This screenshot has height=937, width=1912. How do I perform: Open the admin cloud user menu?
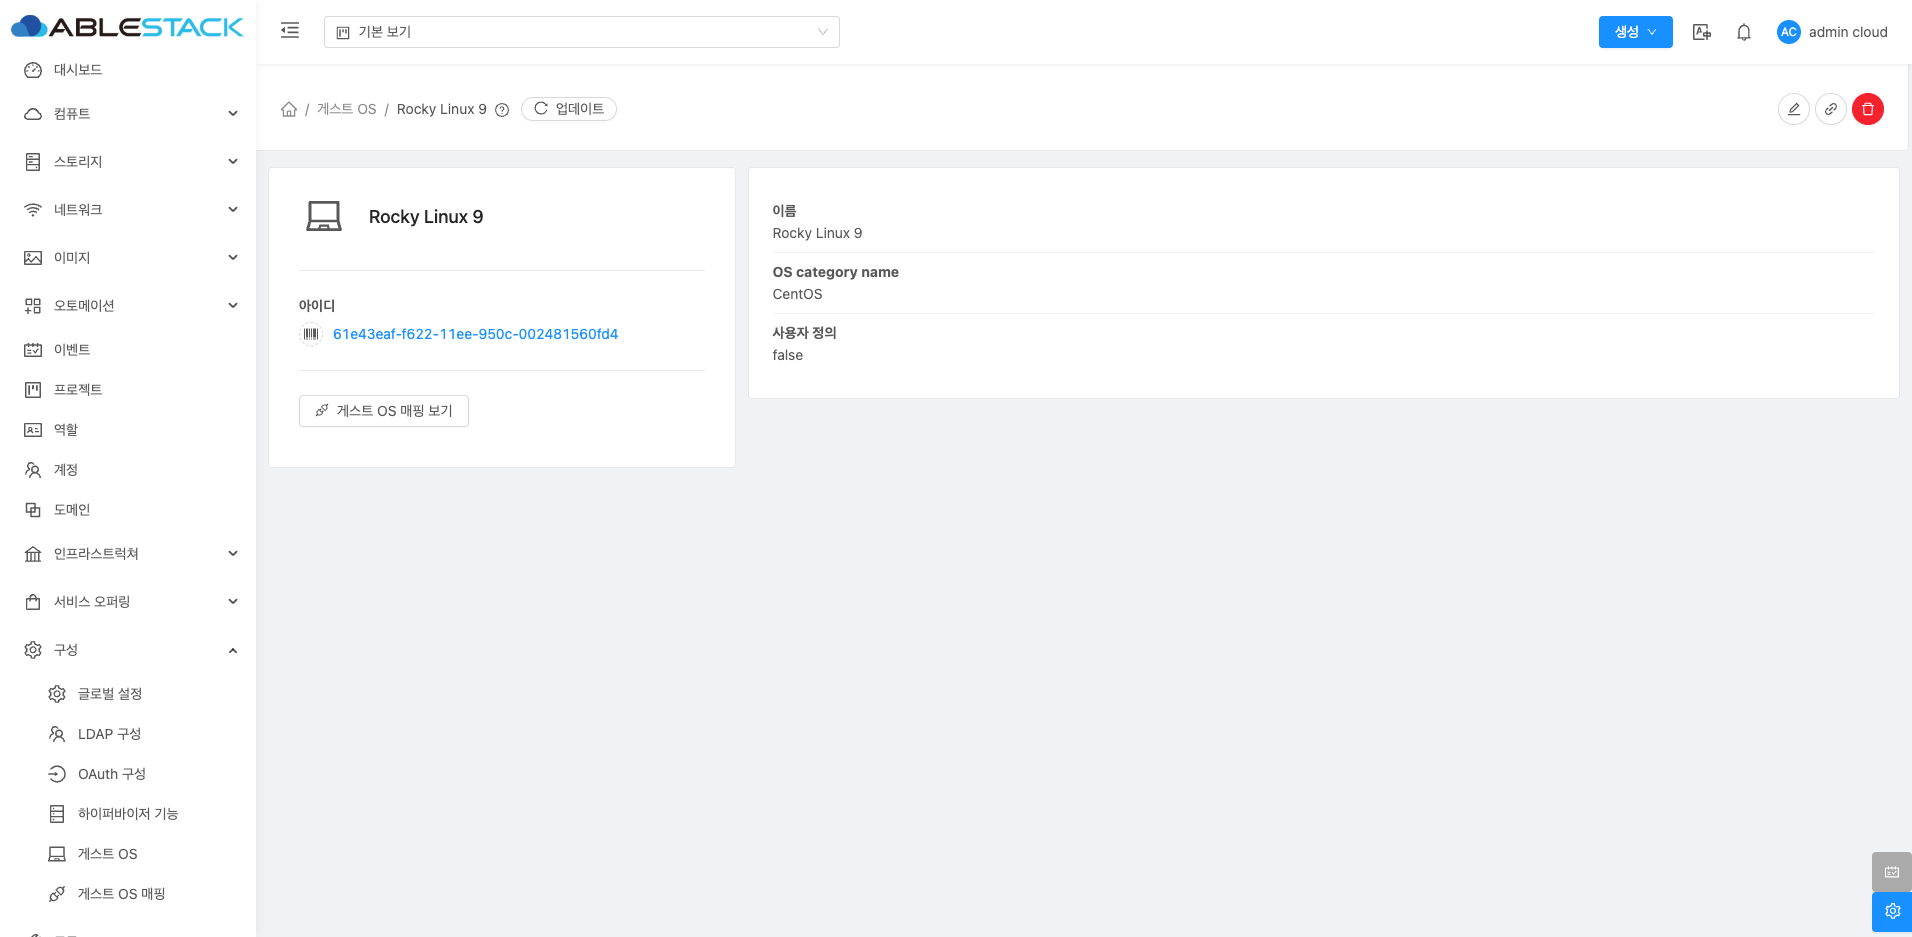coord(1832,32)
